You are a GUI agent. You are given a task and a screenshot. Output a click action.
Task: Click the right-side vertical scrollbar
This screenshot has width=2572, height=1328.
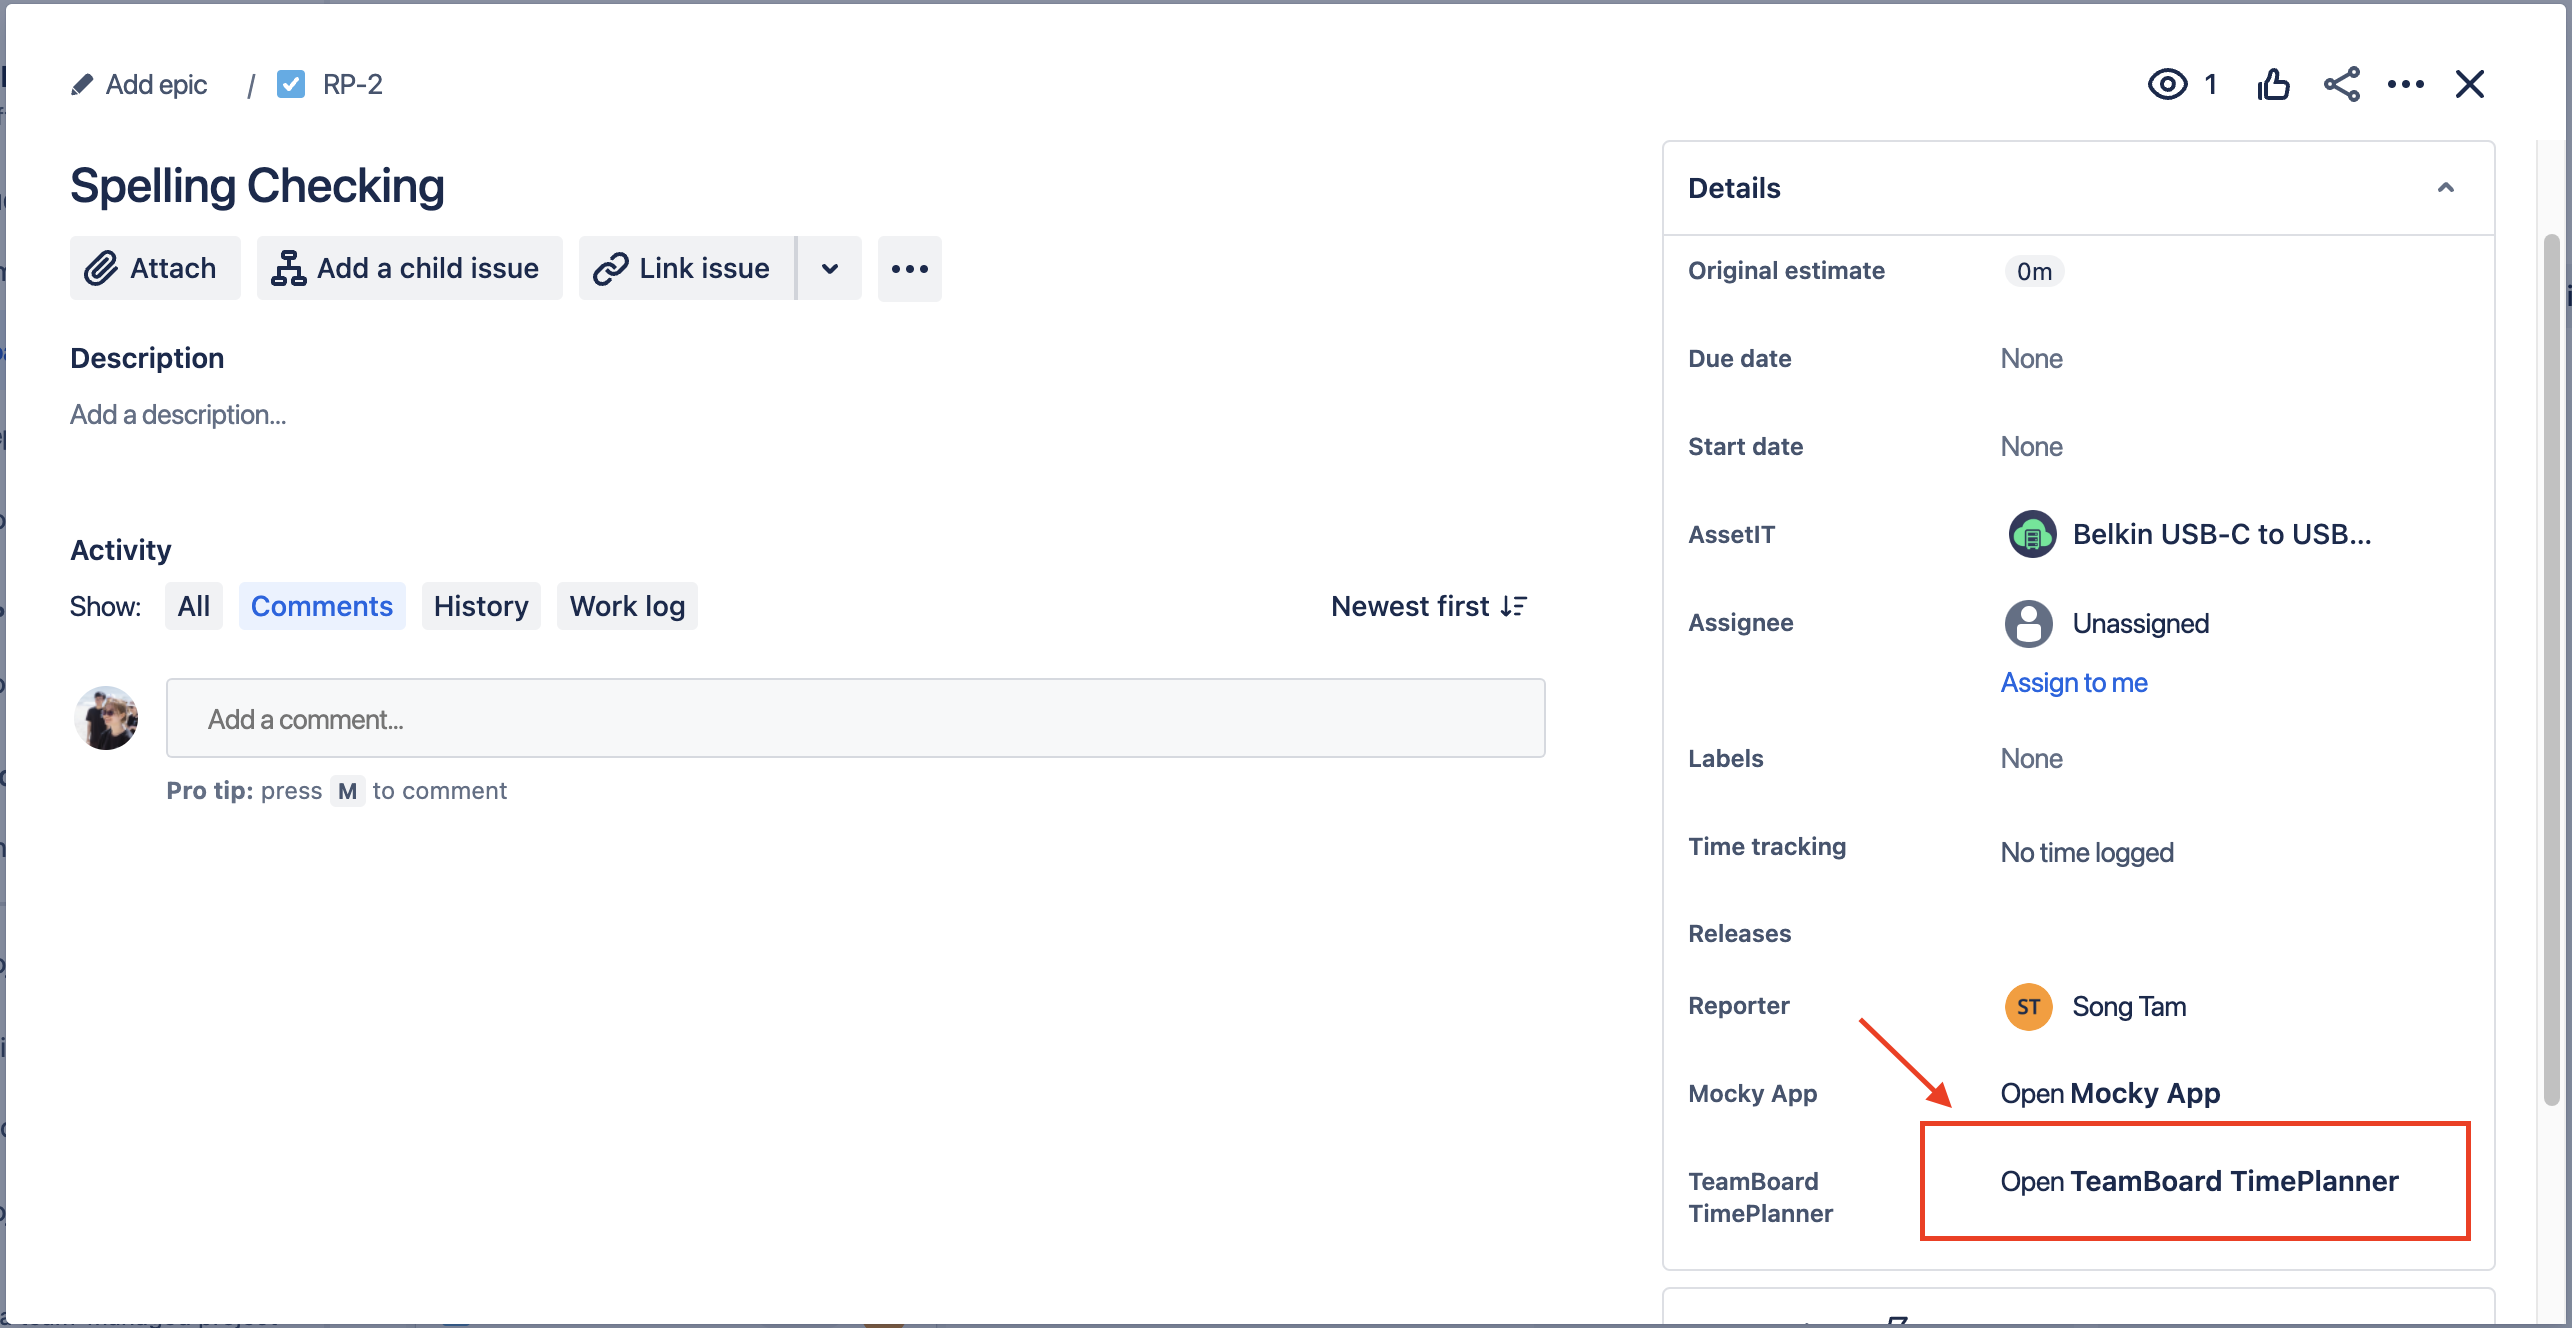(x=2552, y=670)
